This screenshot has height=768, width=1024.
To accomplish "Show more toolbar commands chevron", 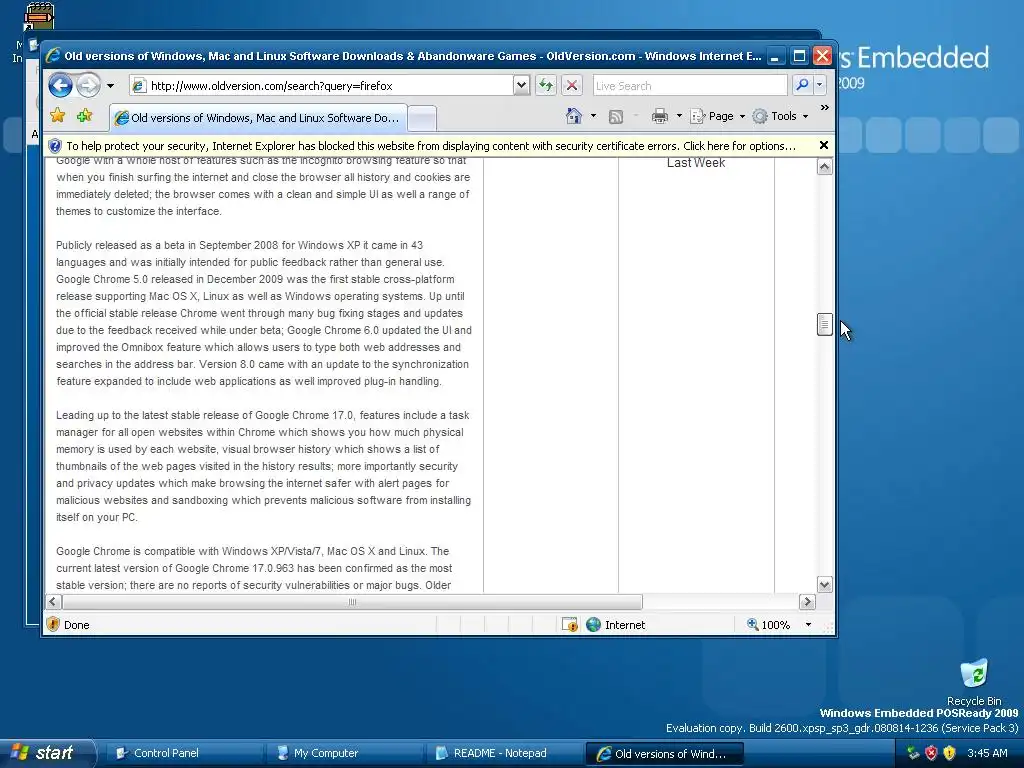I will click(825, 107).
